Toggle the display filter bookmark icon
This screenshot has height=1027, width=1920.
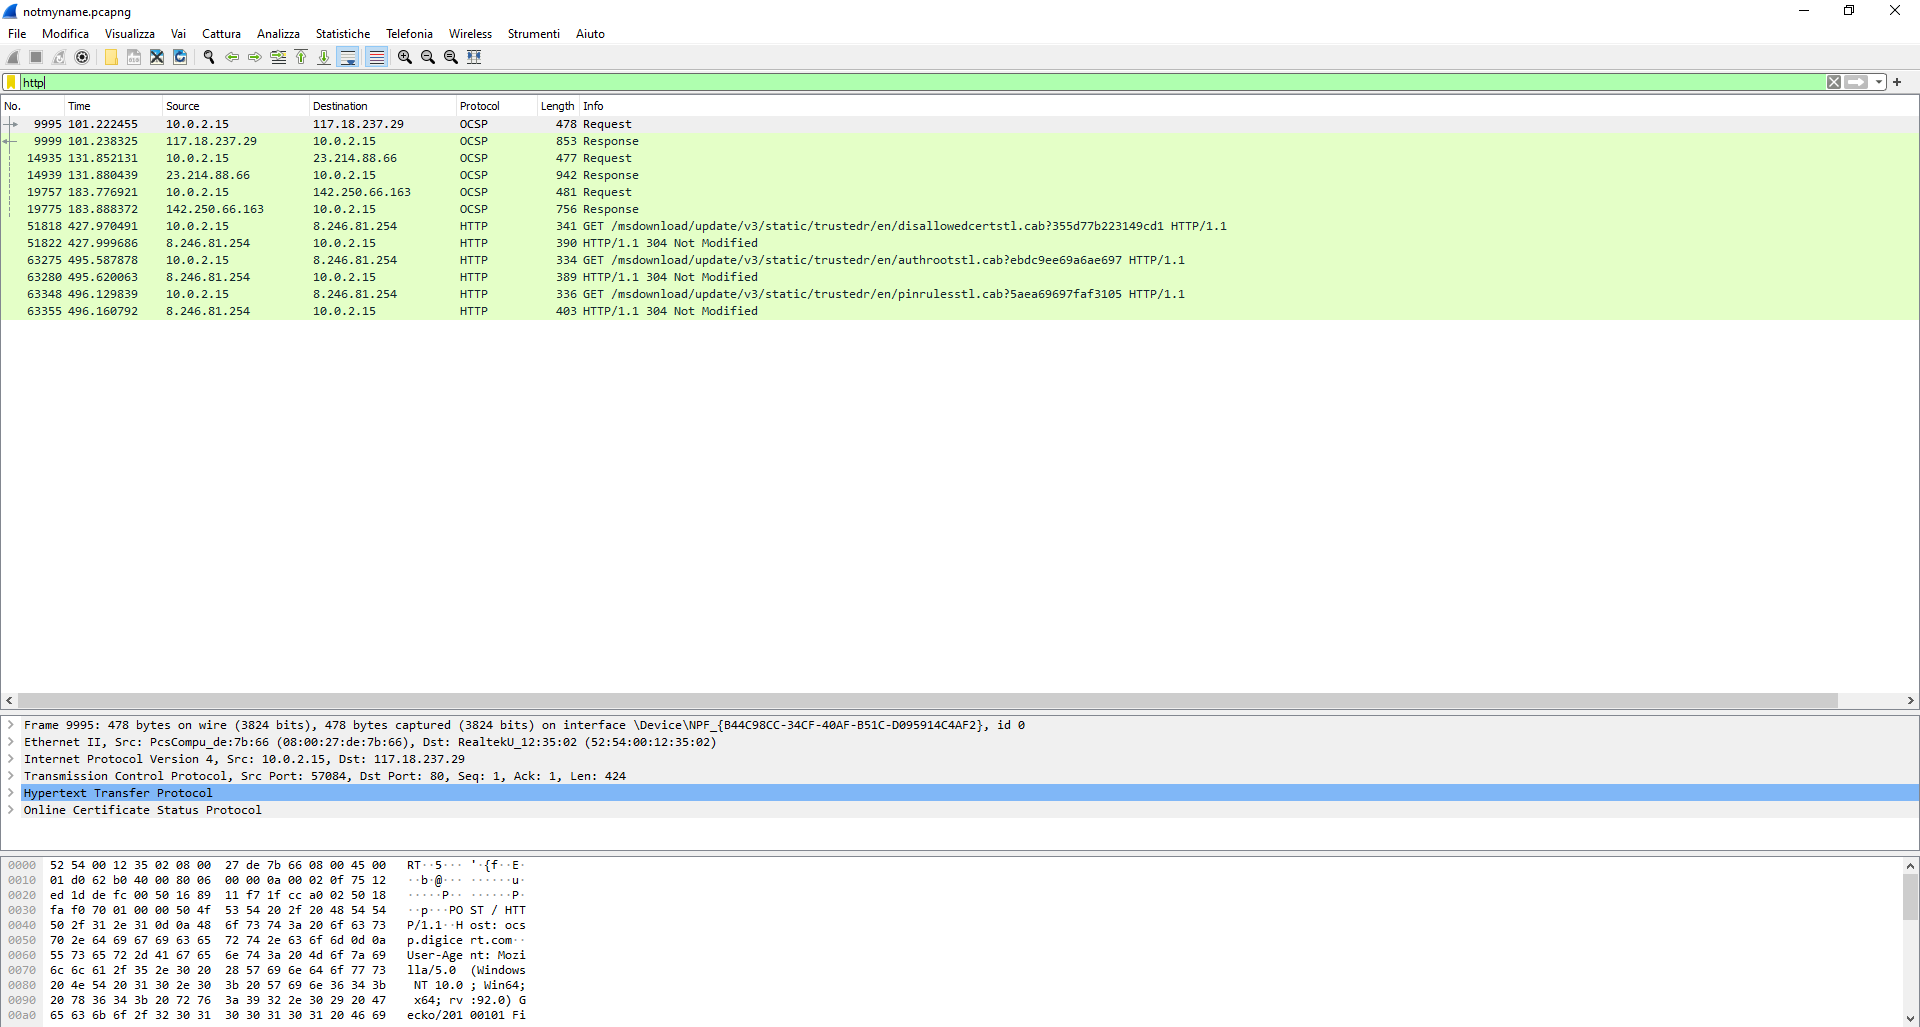click(x=11, y=82)
